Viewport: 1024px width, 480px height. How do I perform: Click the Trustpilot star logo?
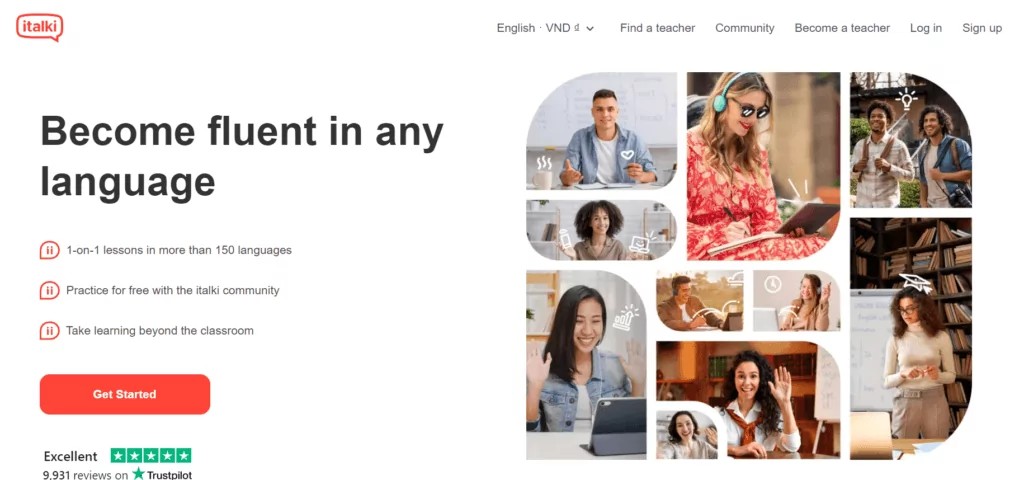point(138,474)
